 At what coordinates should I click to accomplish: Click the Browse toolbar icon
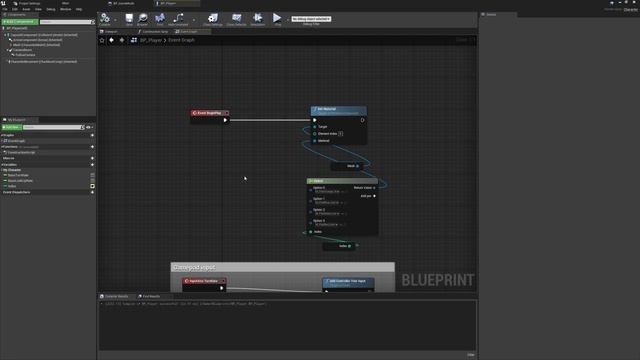click(142, 19)
